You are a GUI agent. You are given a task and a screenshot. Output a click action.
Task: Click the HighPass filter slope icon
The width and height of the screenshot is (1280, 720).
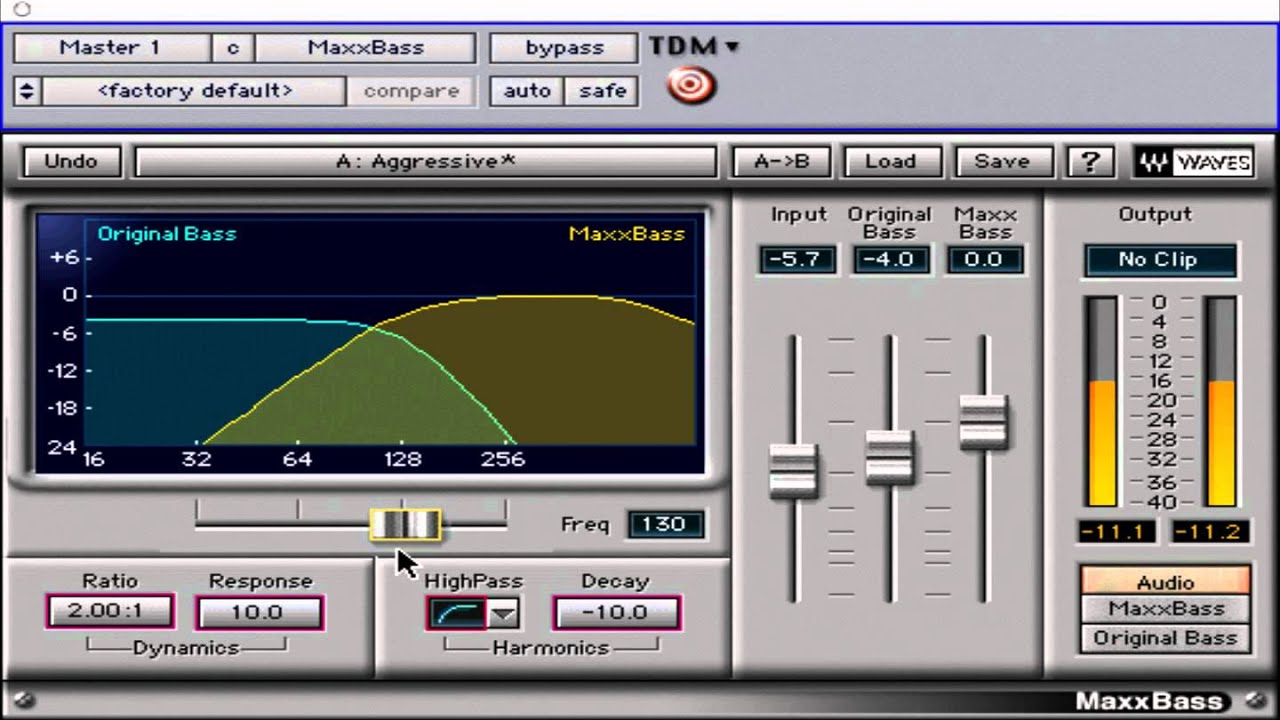(457, 614)
